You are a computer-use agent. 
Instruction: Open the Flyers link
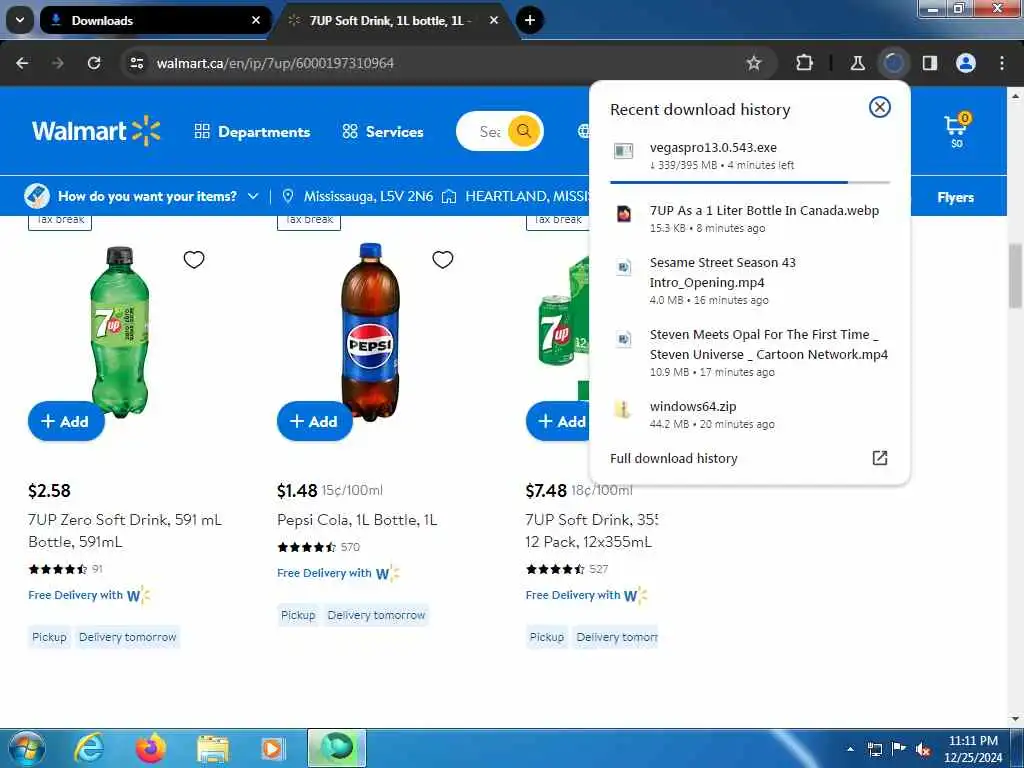955,197
